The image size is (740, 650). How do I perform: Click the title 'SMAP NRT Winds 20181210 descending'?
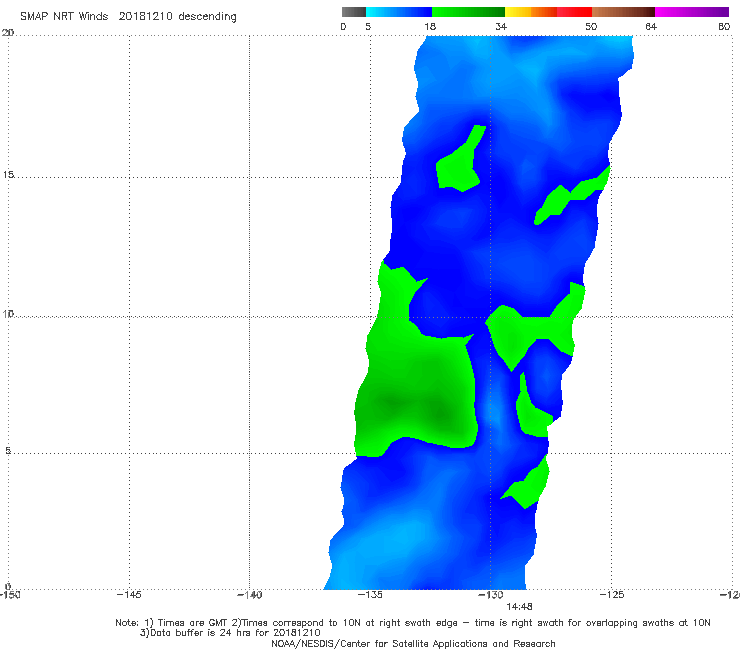tap(128, 16)
